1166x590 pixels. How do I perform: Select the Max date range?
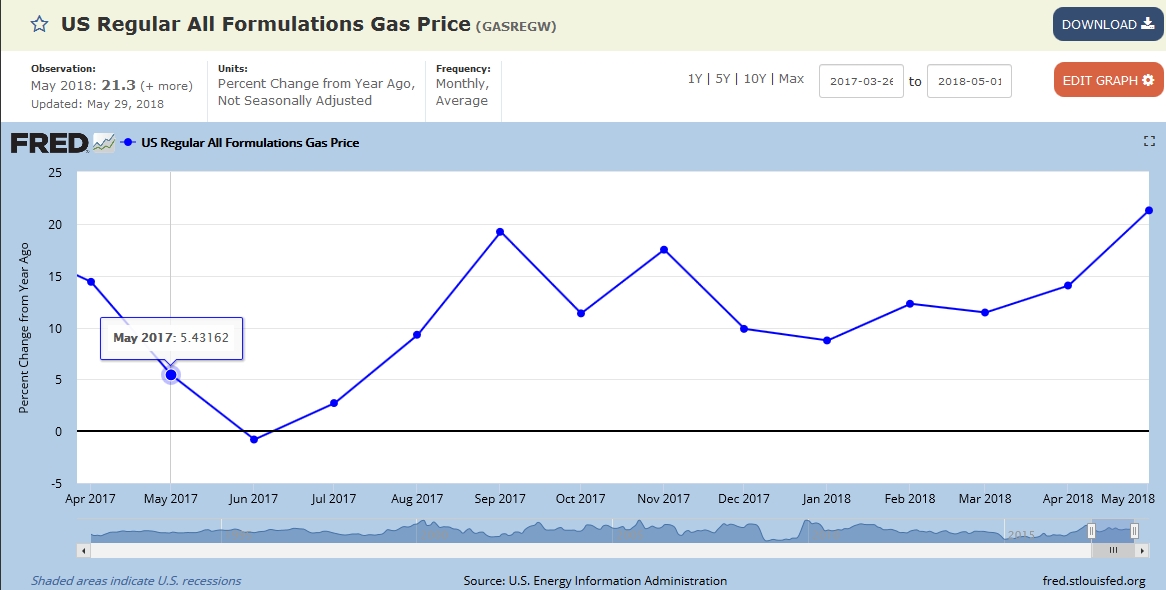click(791, 79)
